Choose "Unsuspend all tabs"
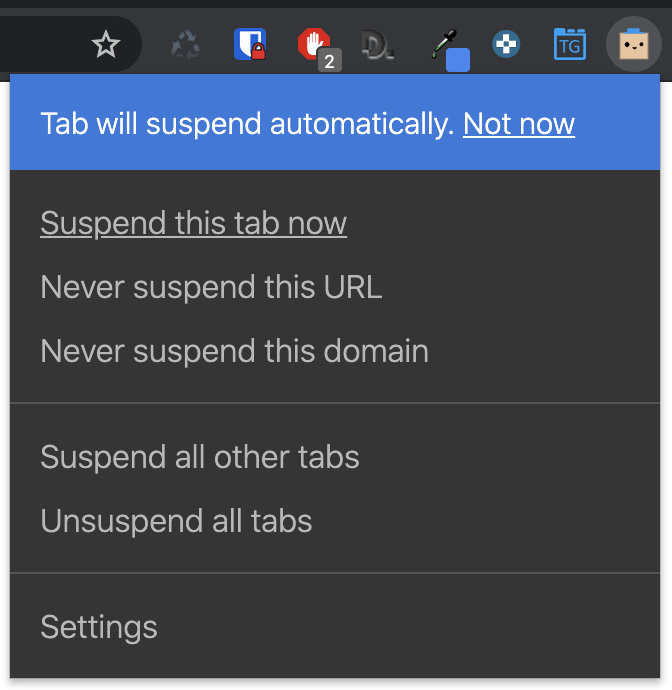This screenshot has width=672, height=690. click(176, 522)
